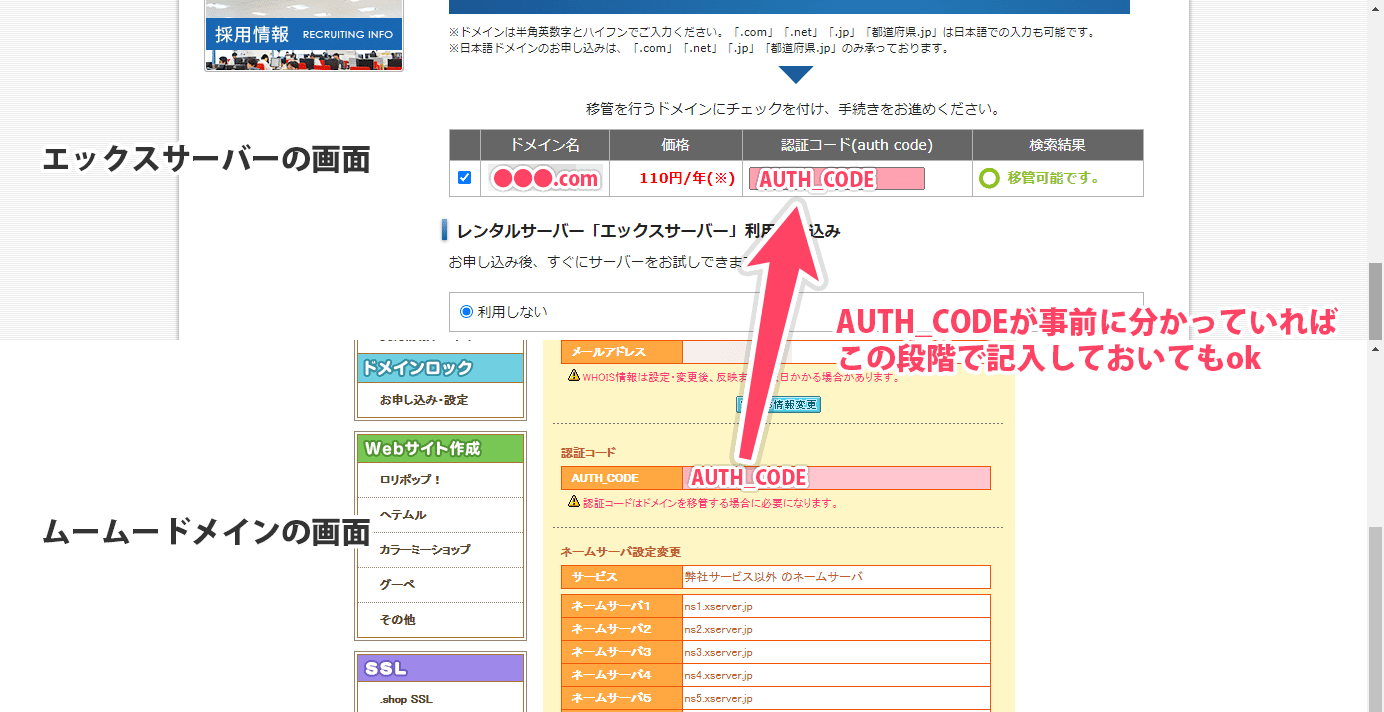The image size is (1384, 712).
Task: Click the サービス name server value
Action: [x=836, y=577]
